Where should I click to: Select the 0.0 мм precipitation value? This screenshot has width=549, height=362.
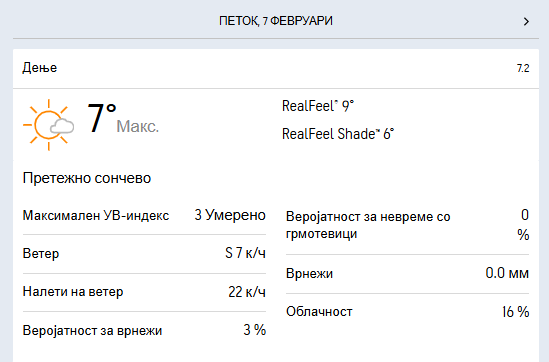(x=507, y=273)
